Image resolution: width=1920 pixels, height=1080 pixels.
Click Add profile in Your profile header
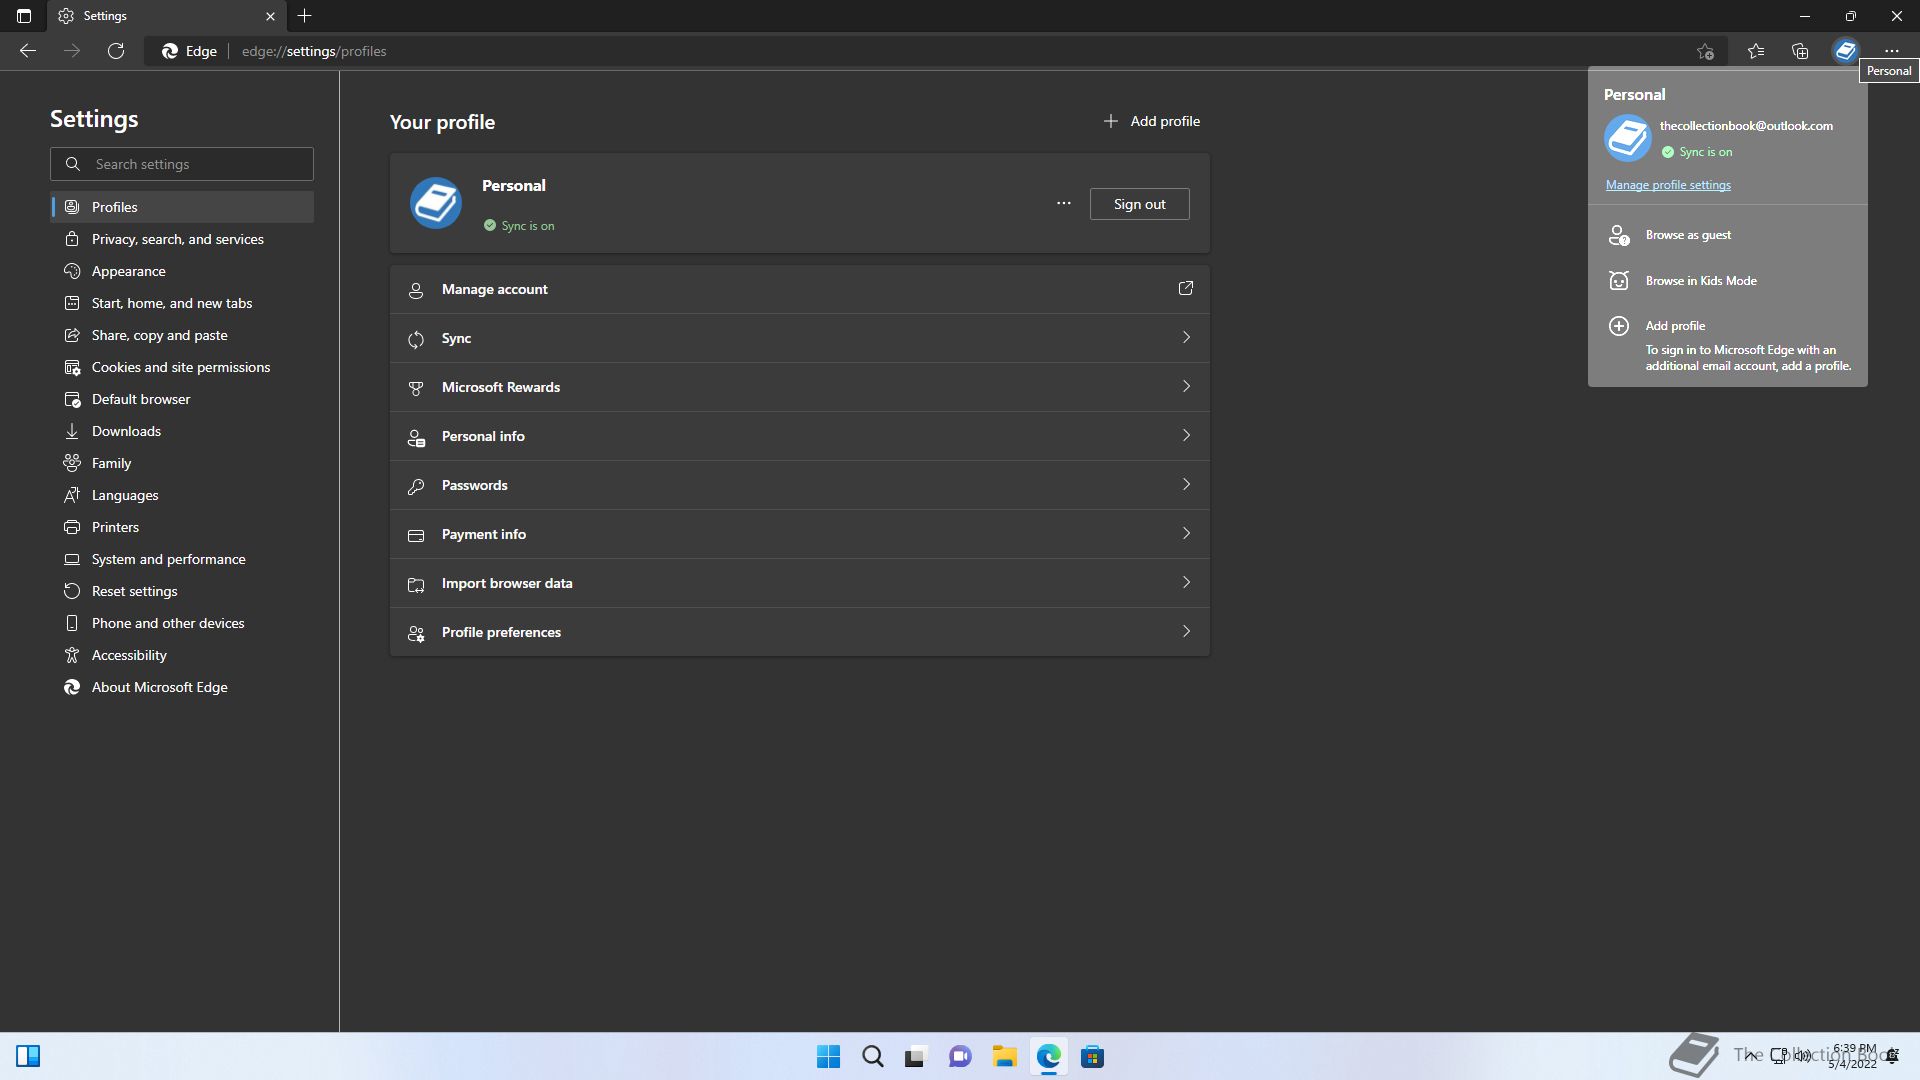coord(1151,121)
